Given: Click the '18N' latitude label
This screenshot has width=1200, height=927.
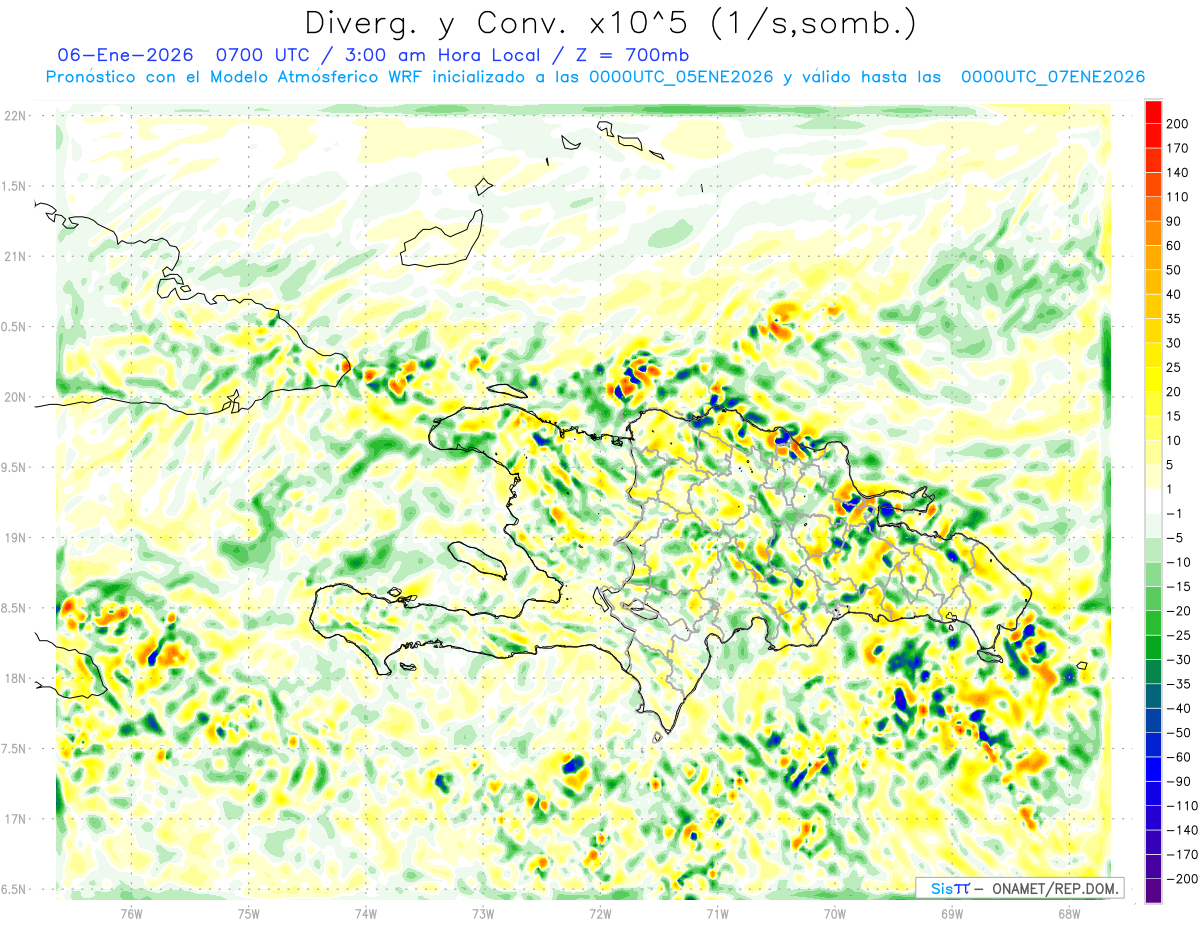Looking at the screenshot, I should 15,679.
